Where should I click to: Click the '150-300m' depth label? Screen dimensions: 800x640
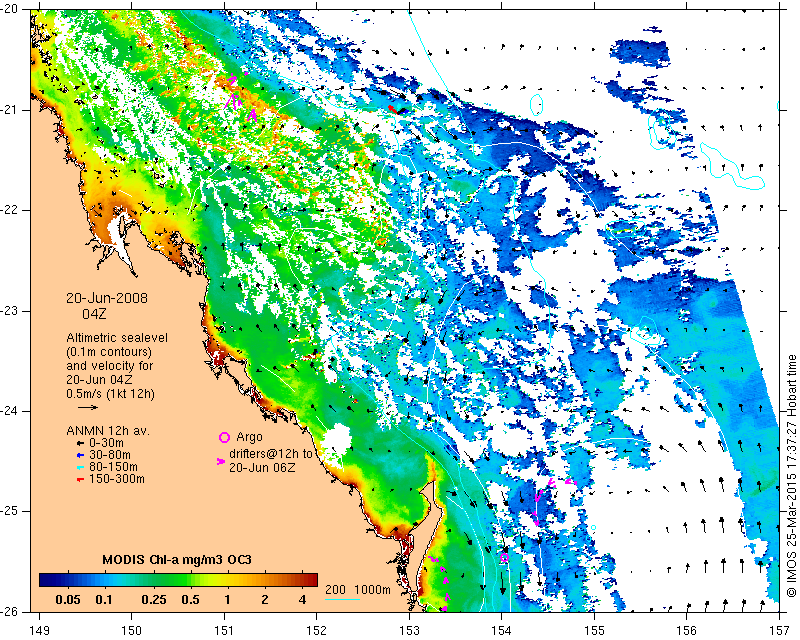pyautogui.click(x=117, y=479)
